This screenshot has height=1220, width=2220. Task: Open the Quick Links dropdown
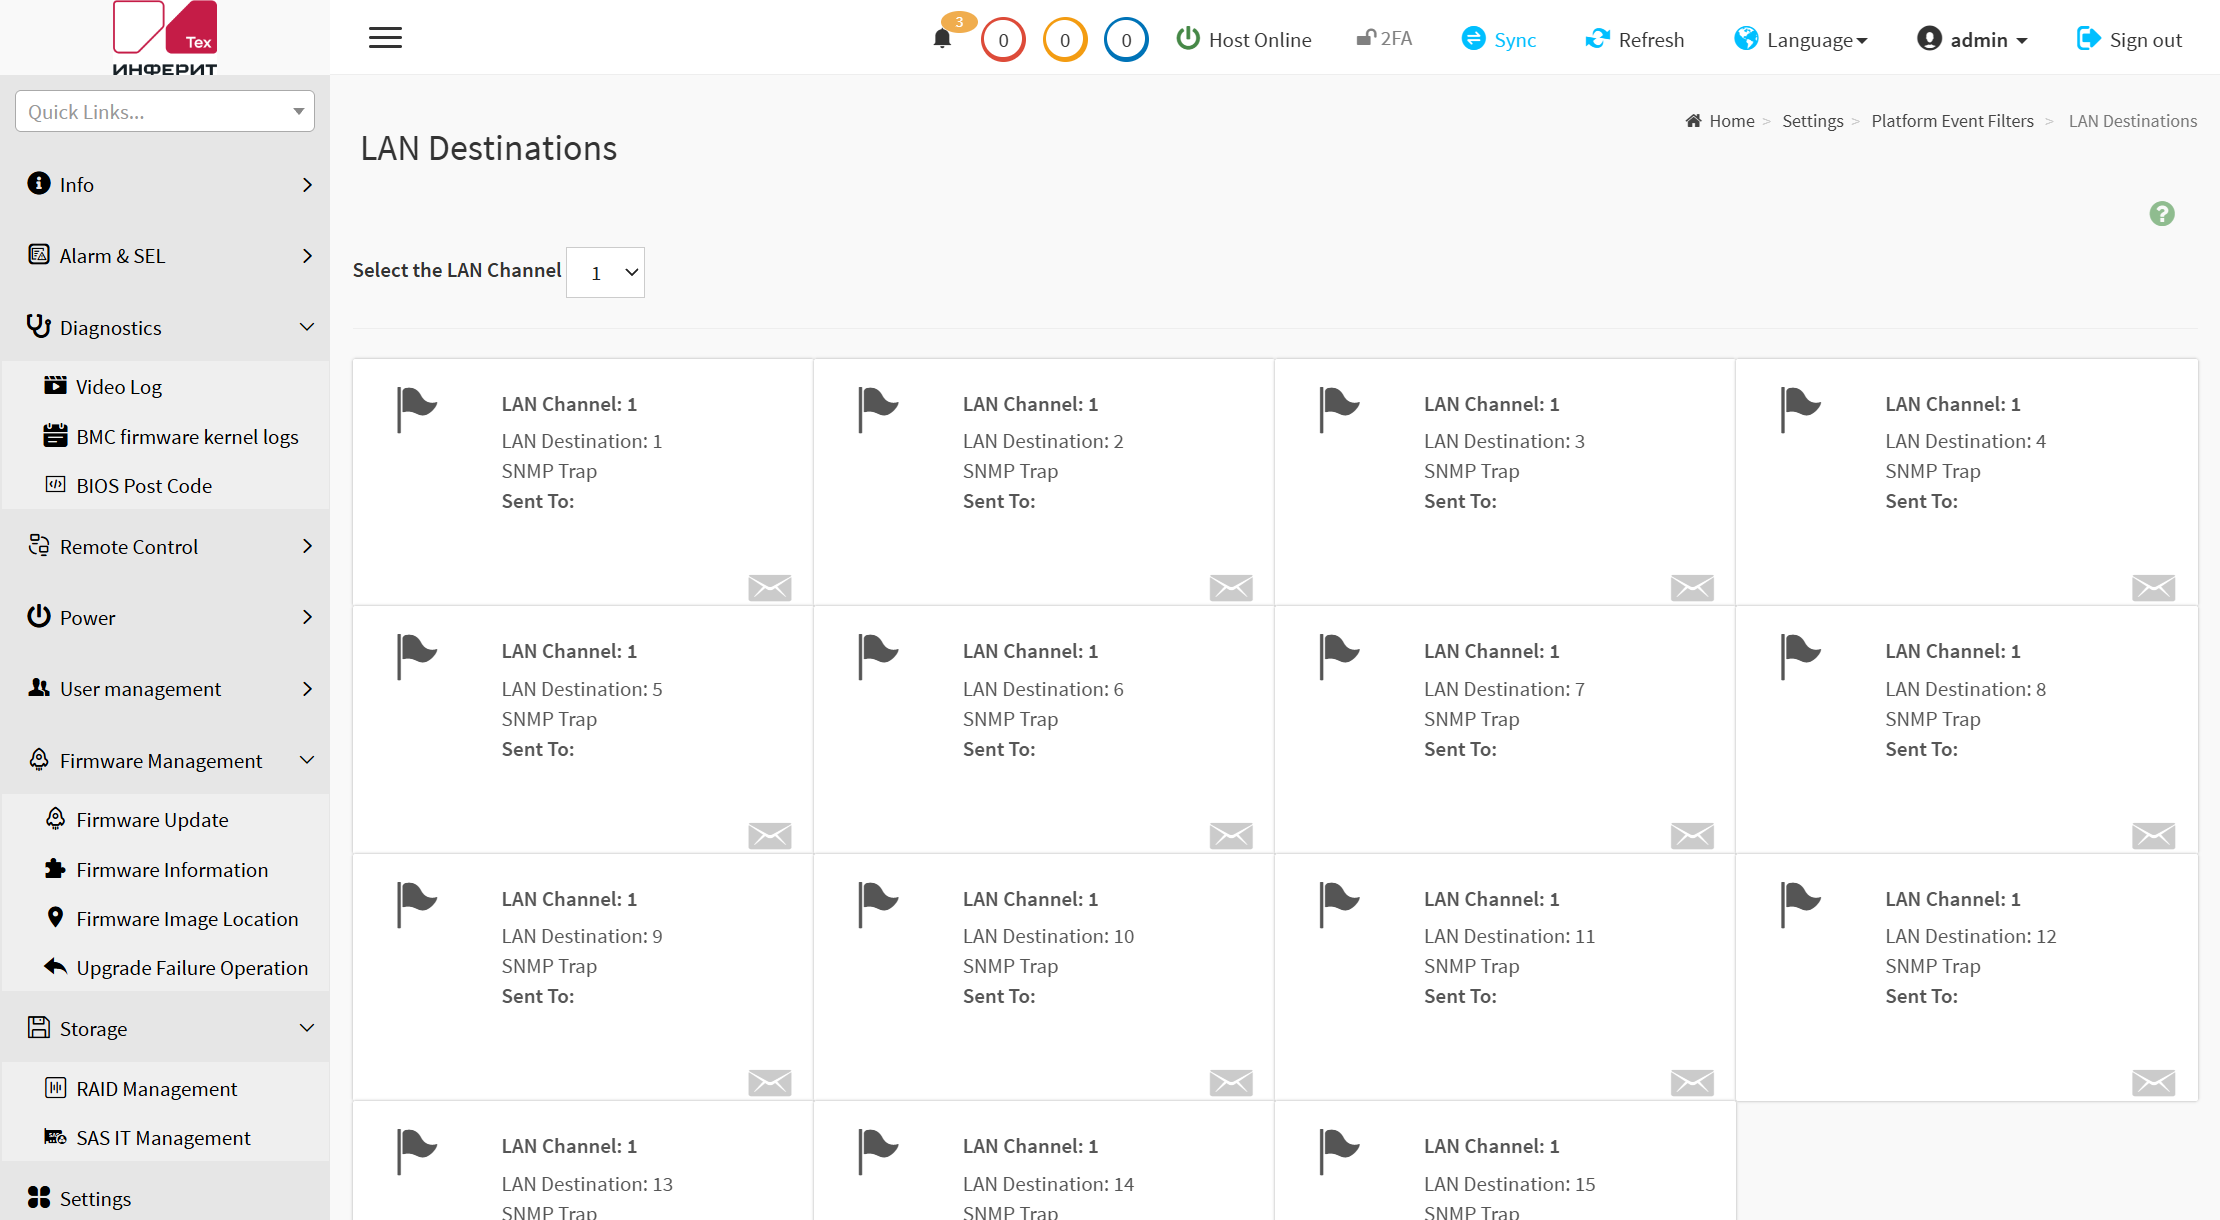click(165, 111)
